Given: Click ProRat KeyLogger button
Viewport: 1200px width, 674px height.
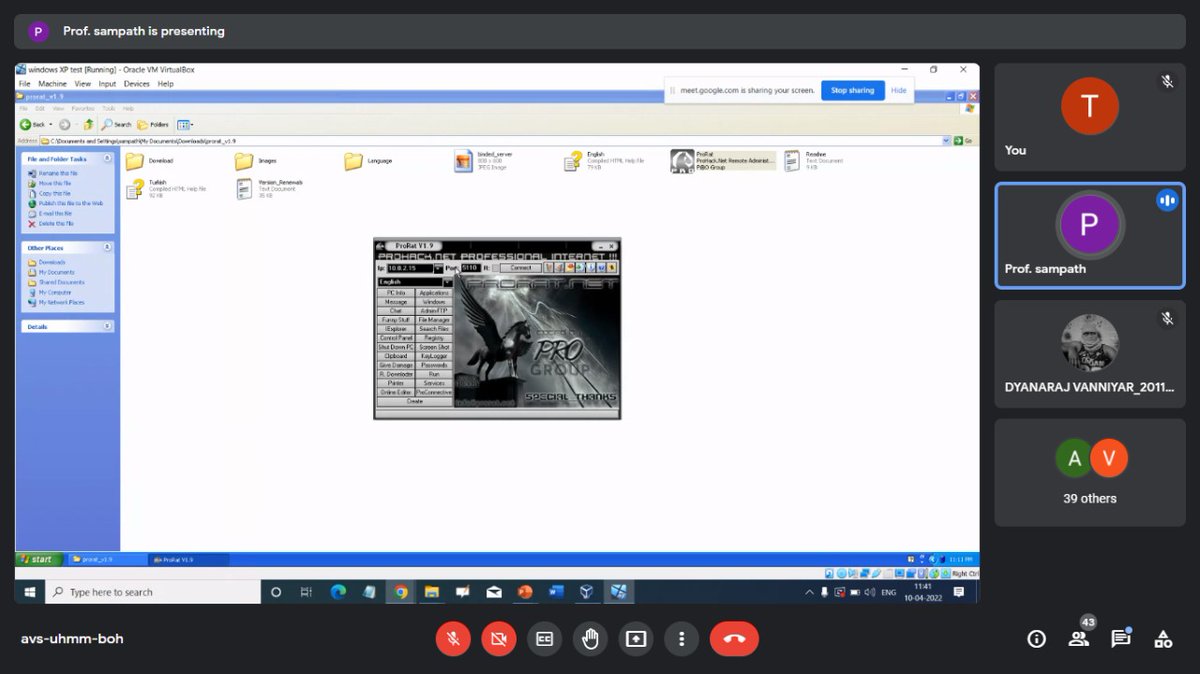Looking at the screenshot, I should click(x=434, y=356).
